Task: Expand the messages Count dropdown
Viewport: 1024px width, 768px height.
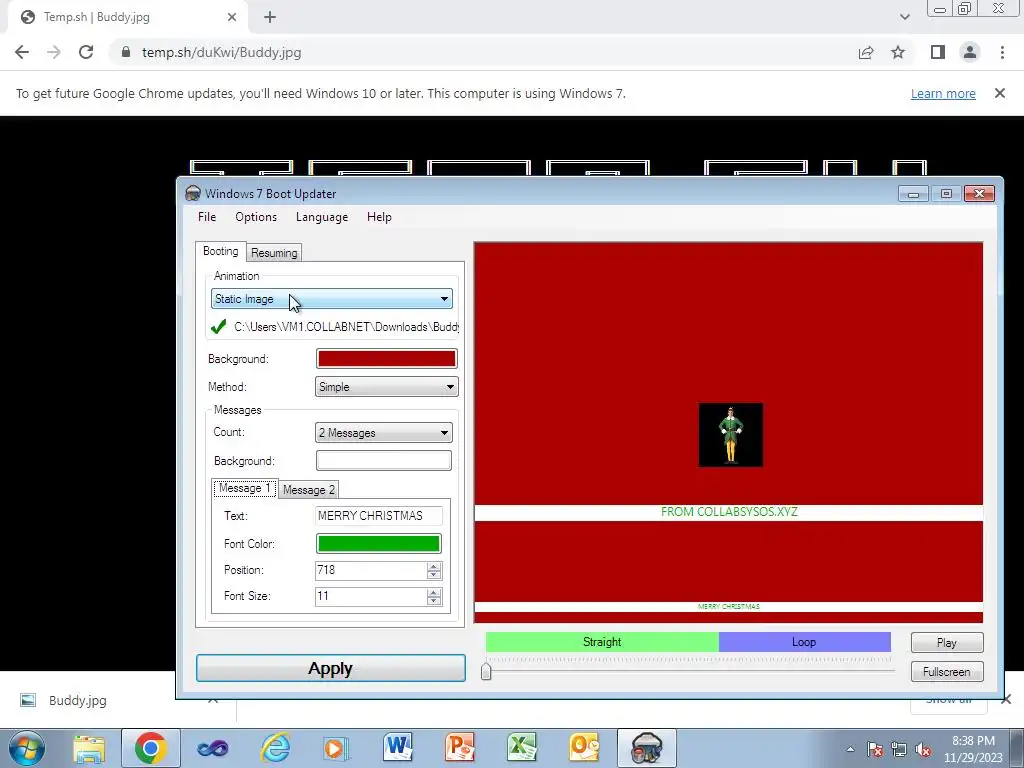Action: (x=384, y=432)
